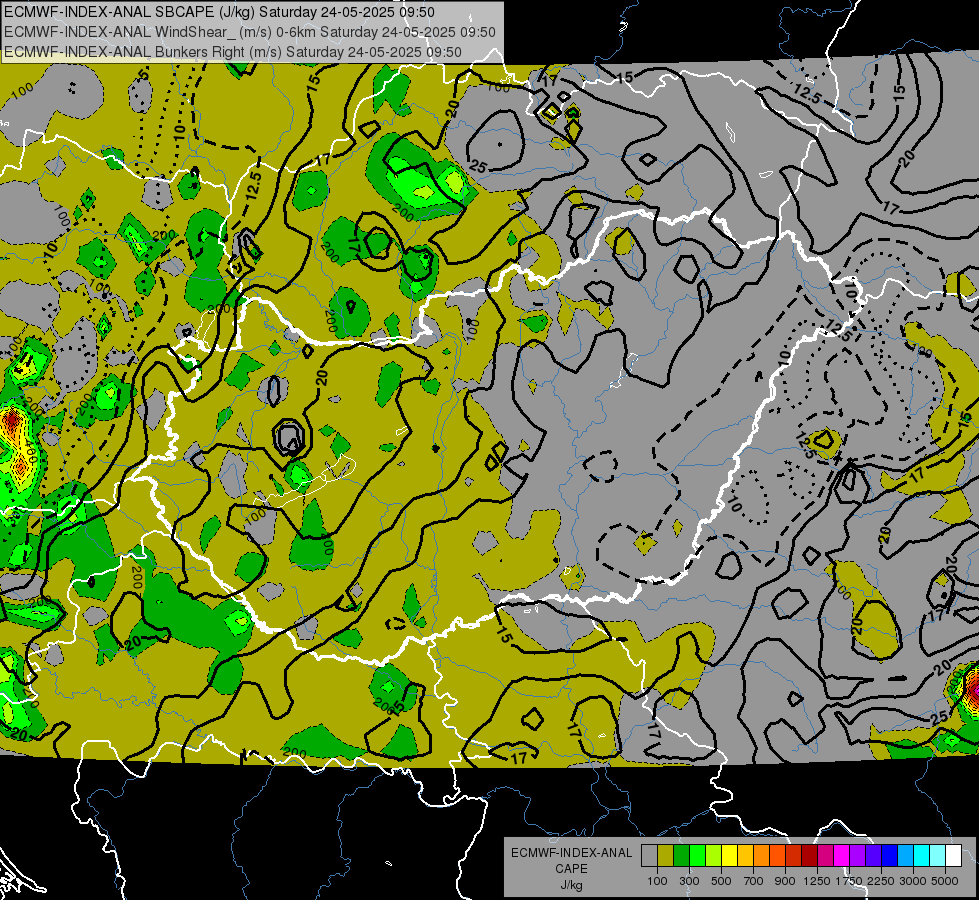Select the pure blue legend swatch
This screenshot has width=979, height=900.
click(890, 856)
